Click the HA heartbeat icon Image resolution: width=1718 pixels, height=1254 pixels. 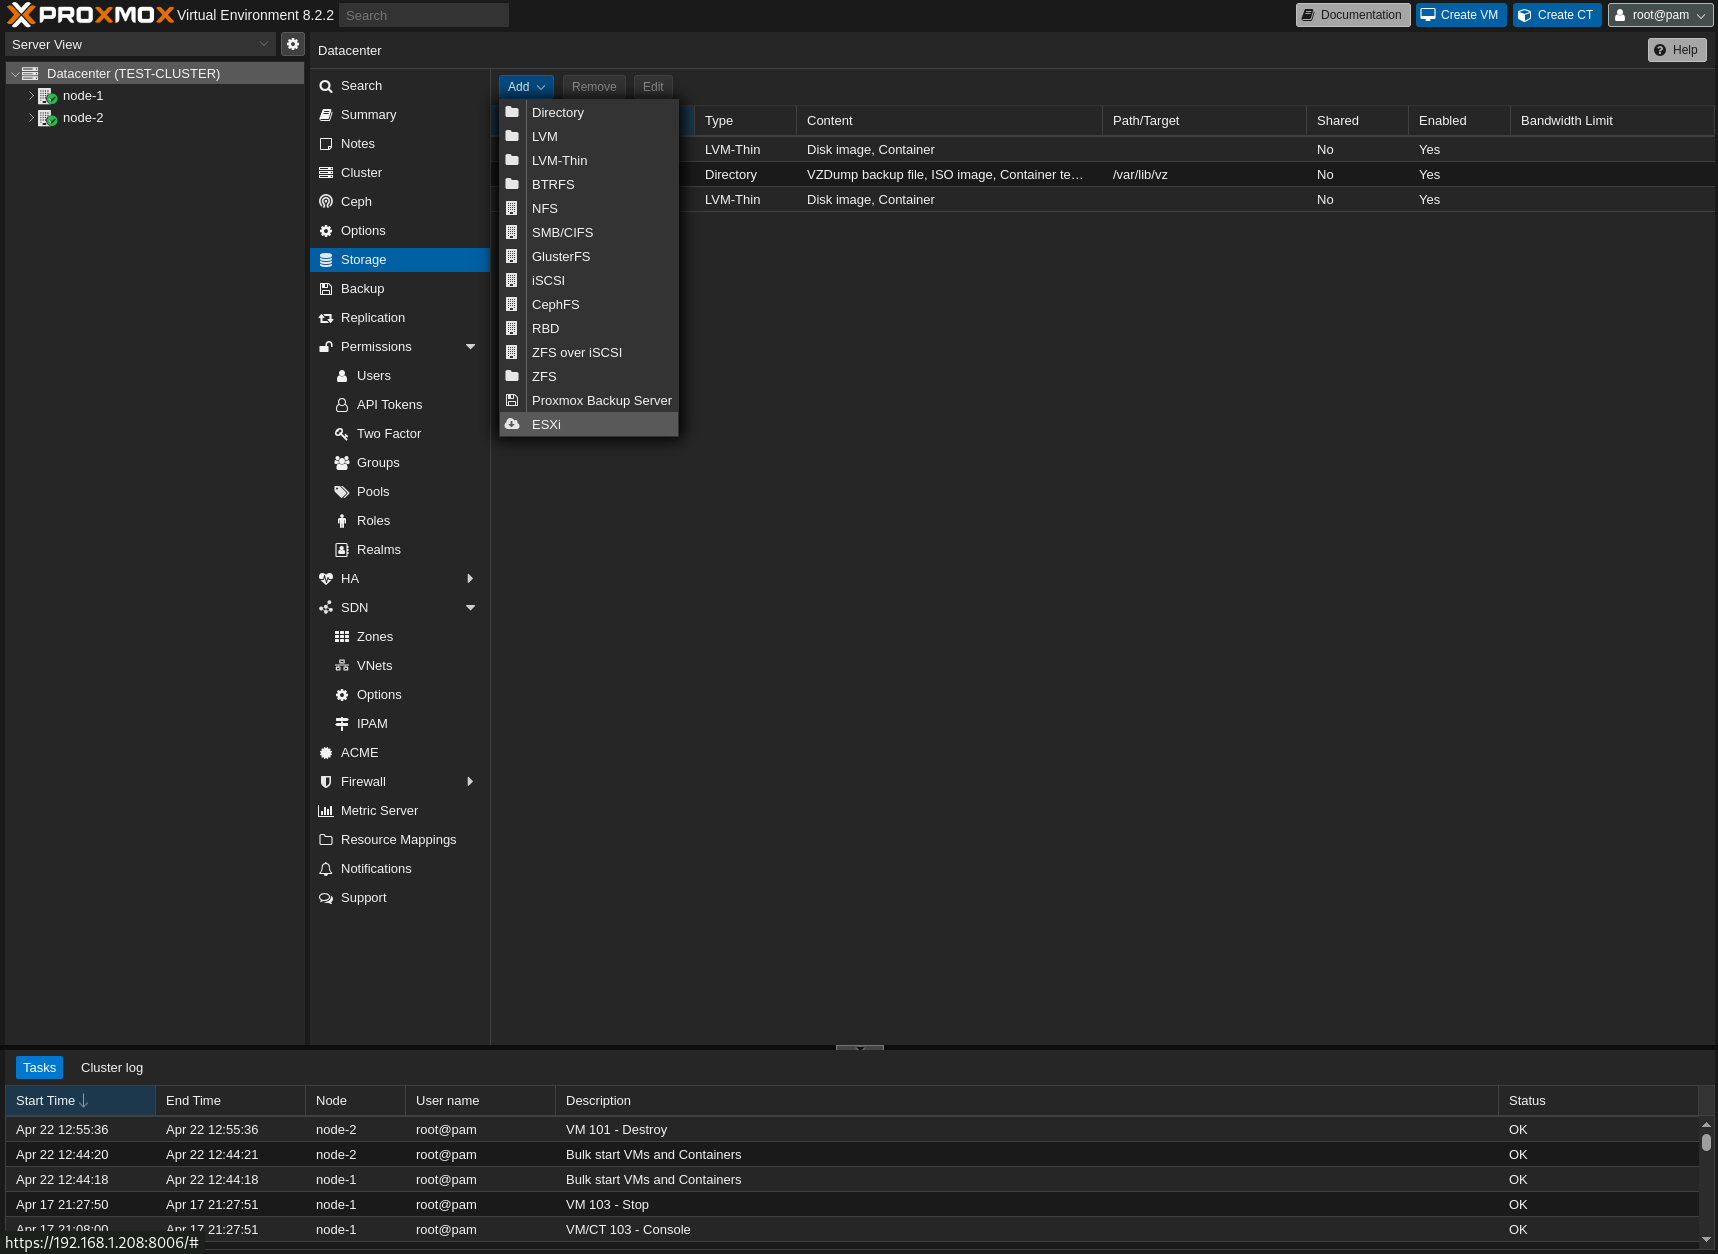click(x=326, y=579)
